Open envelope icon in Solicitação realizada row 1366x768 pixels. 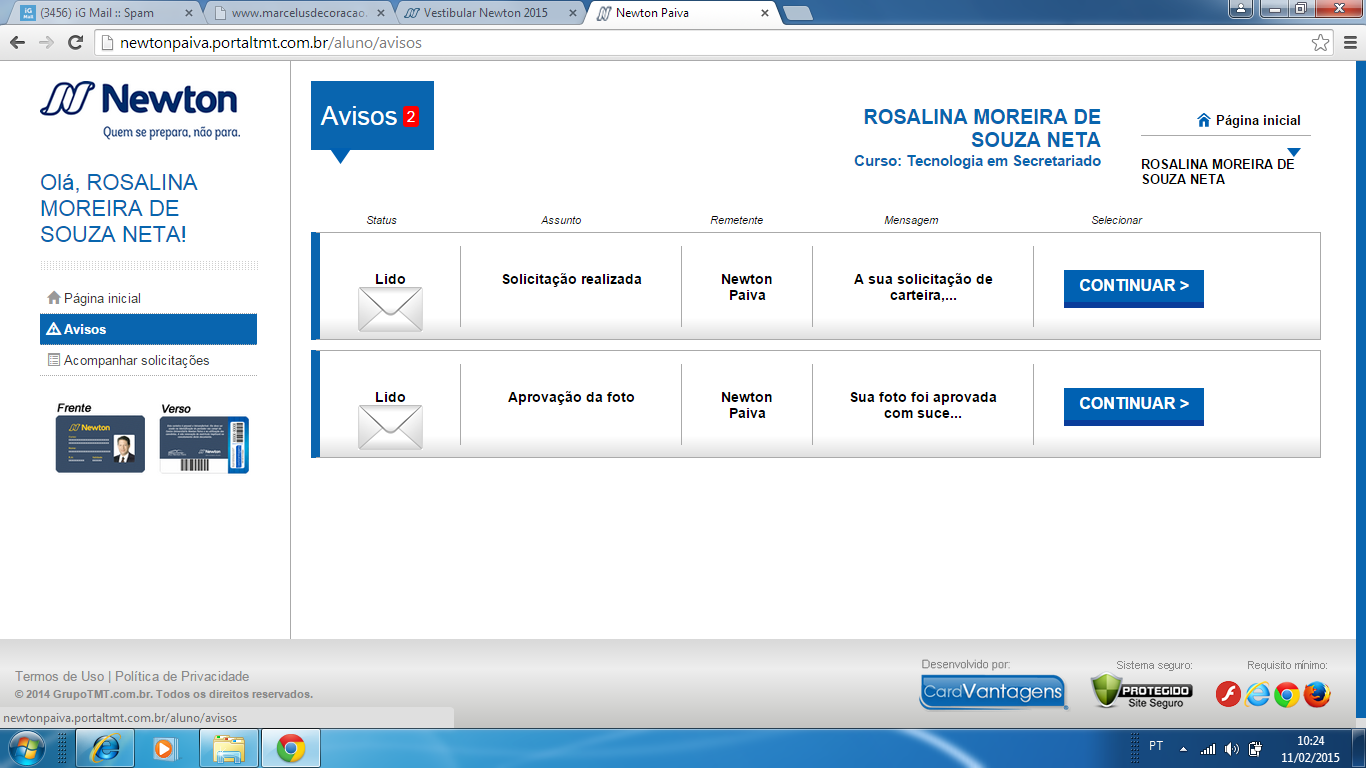click(390, 309)
